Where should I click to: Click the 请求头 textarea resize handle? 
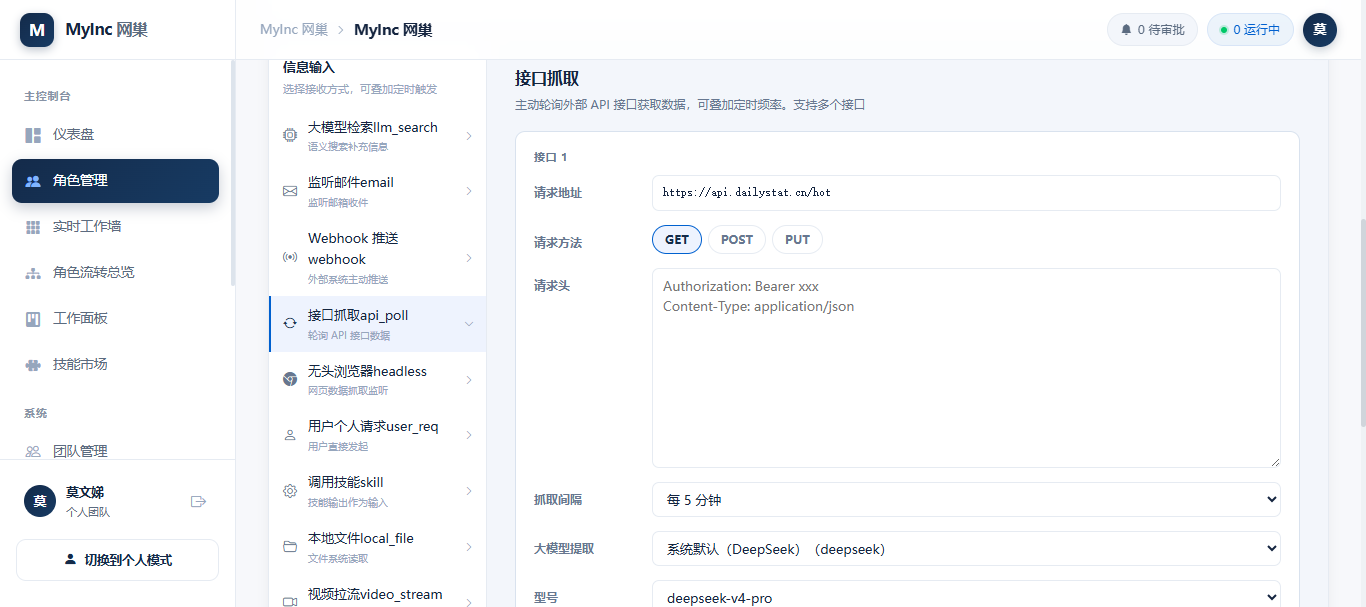(x=1274, y=461)
